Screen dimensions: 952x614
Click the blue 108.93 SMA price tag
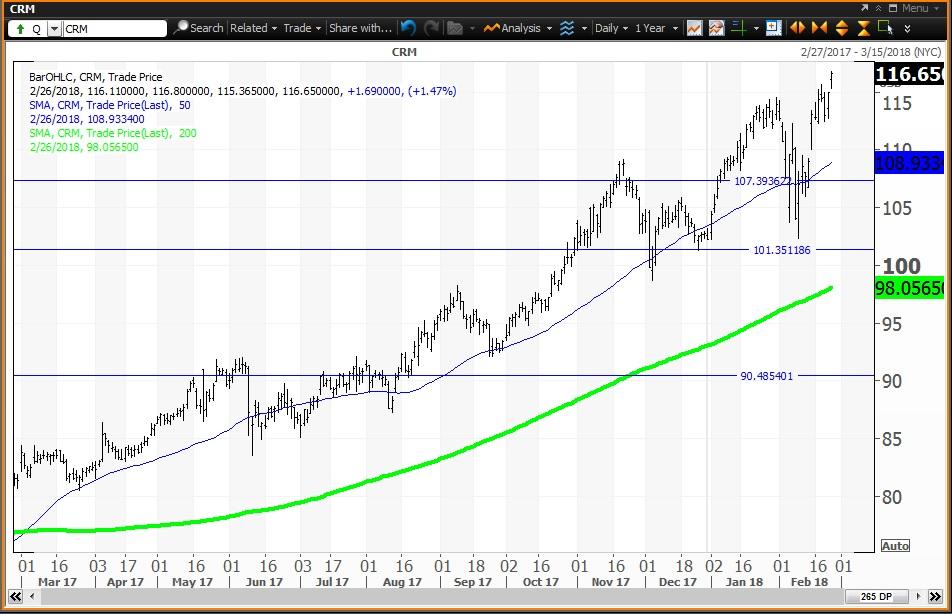(909, 163)
